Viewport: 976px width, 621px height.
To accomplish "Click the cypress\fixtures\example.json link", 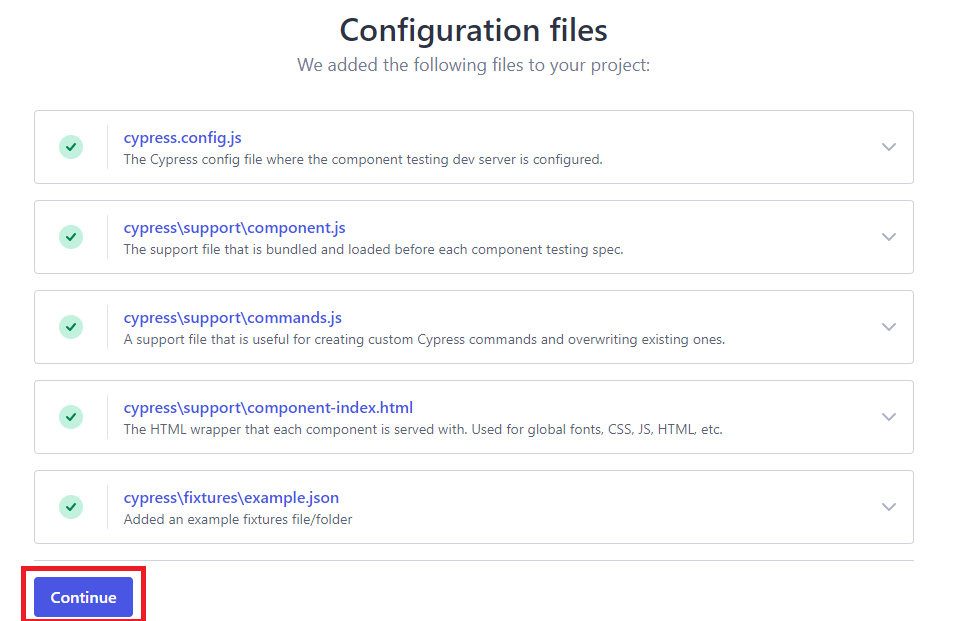I will pos(232,498).
